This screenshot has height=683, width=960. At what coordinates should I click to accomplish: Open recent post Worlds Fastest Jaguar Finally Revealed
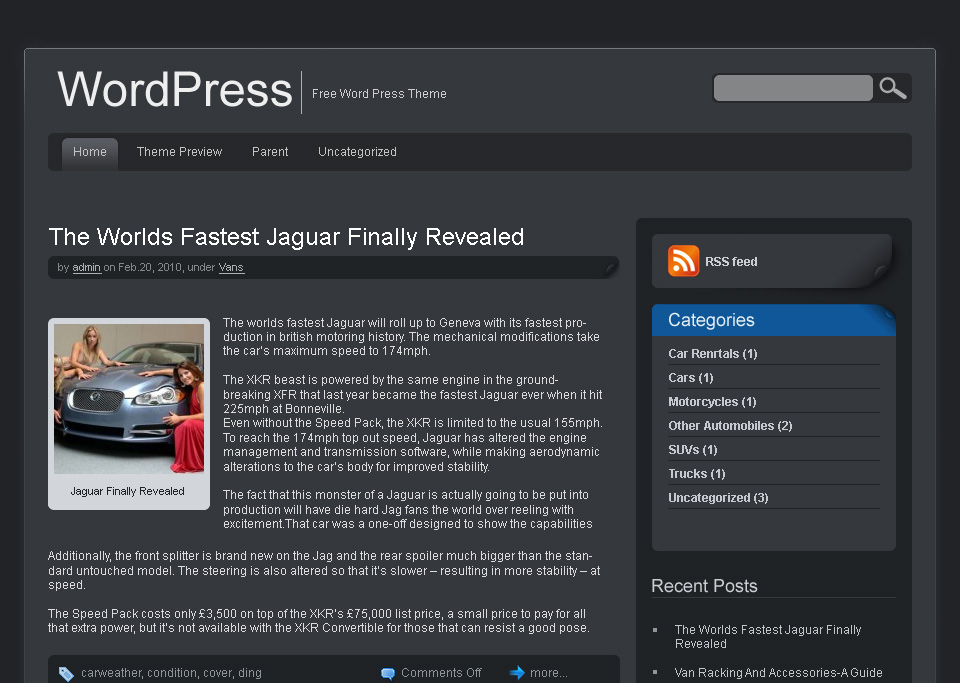768,636
